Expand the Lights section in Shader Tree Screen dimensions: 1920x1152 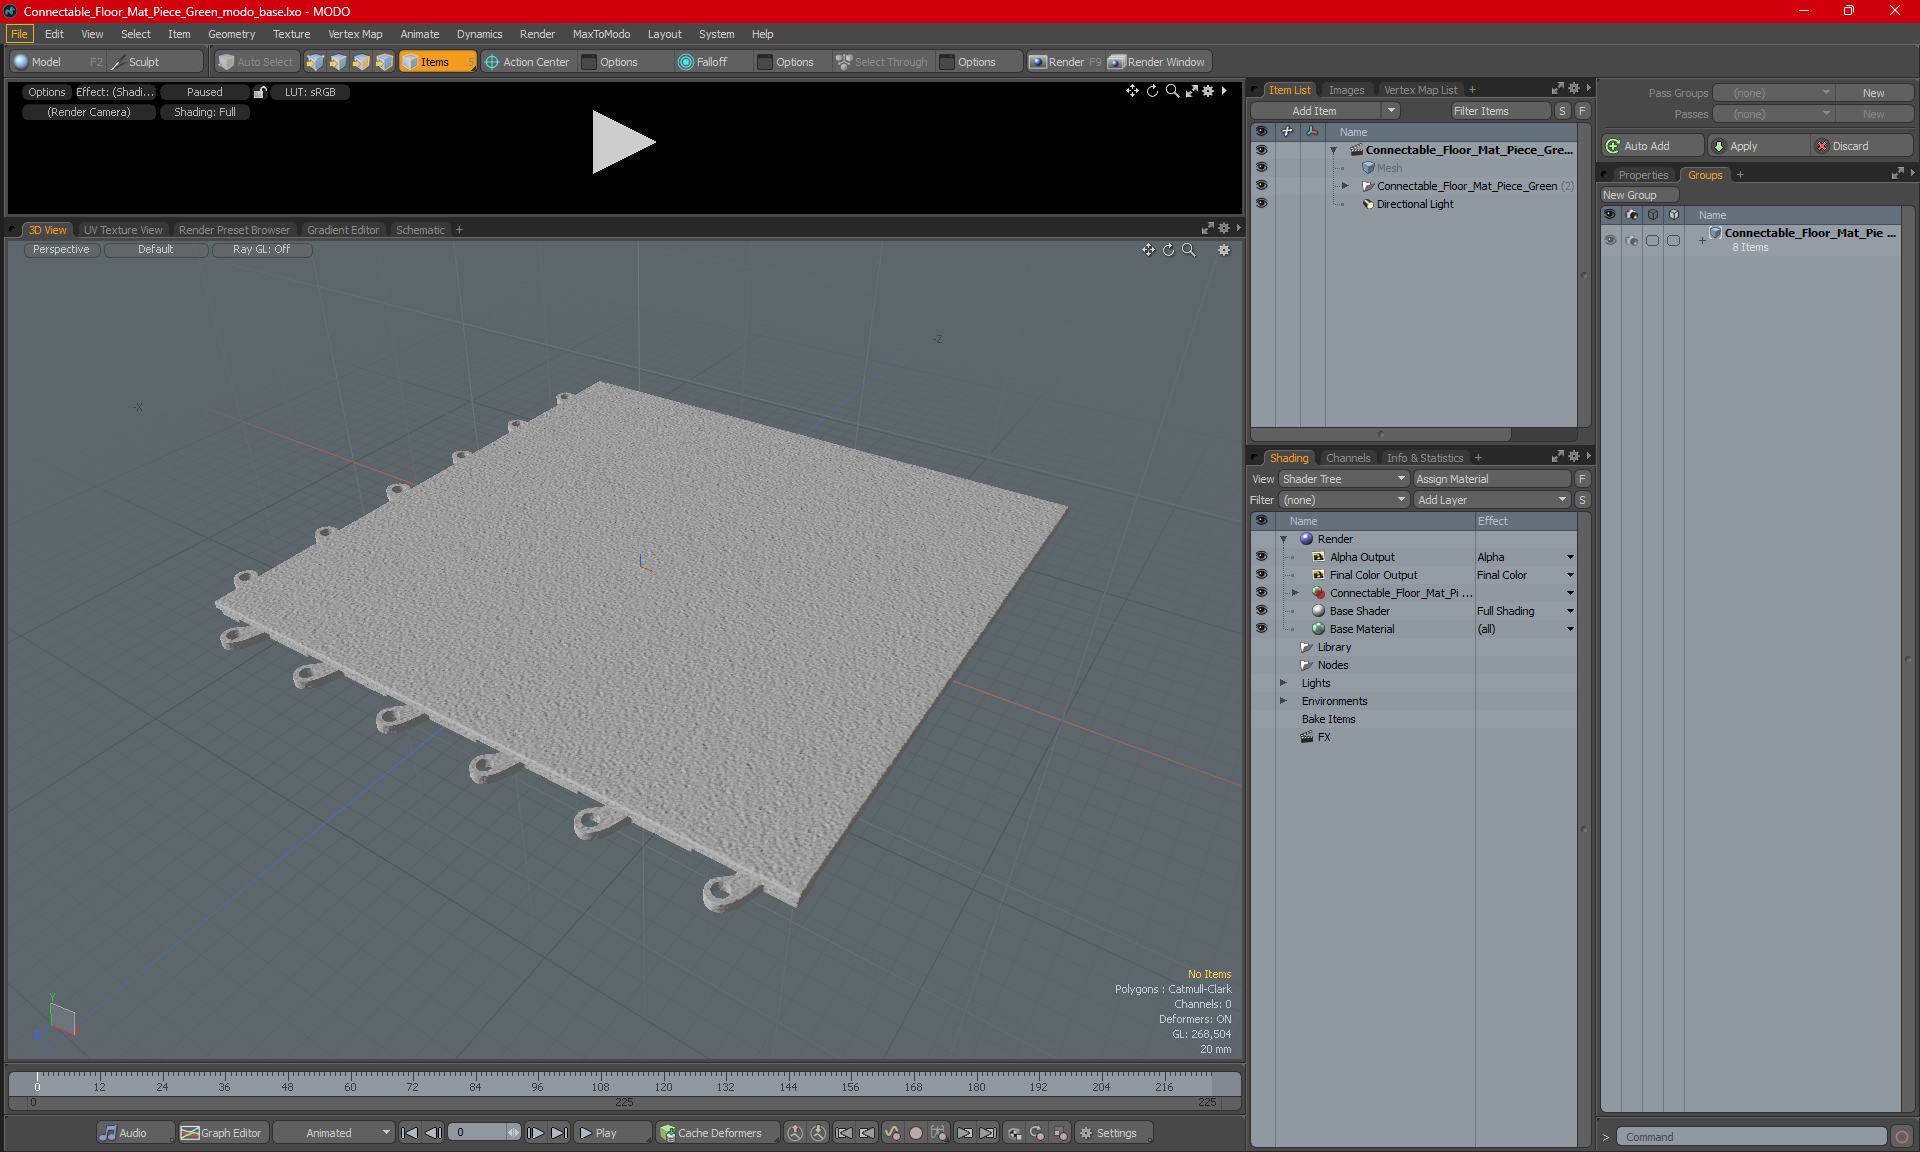(x=1284, y=682)
